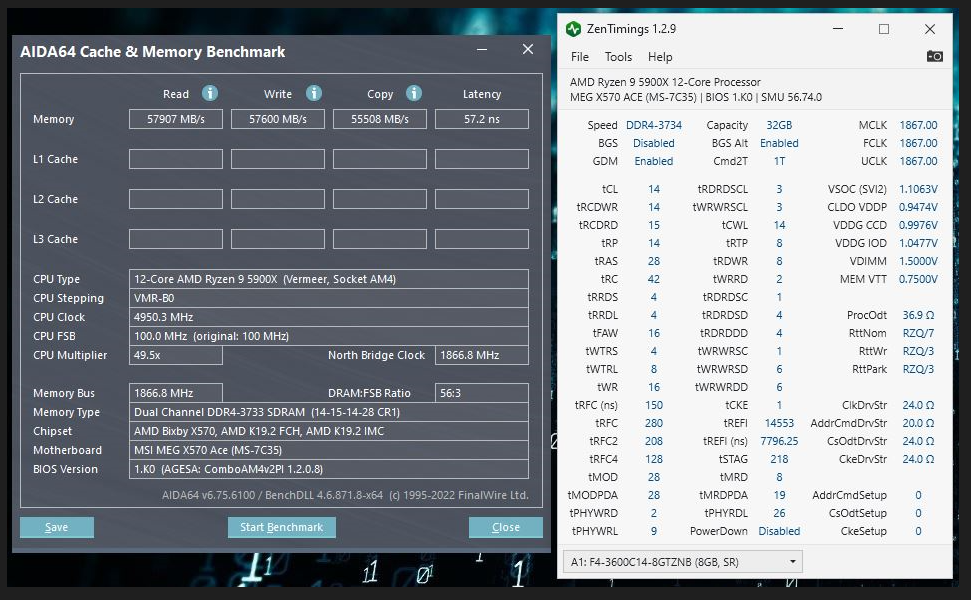Click Memory Read field showing 57907 MB/s

pyautogui.click(x=176, y=119)
